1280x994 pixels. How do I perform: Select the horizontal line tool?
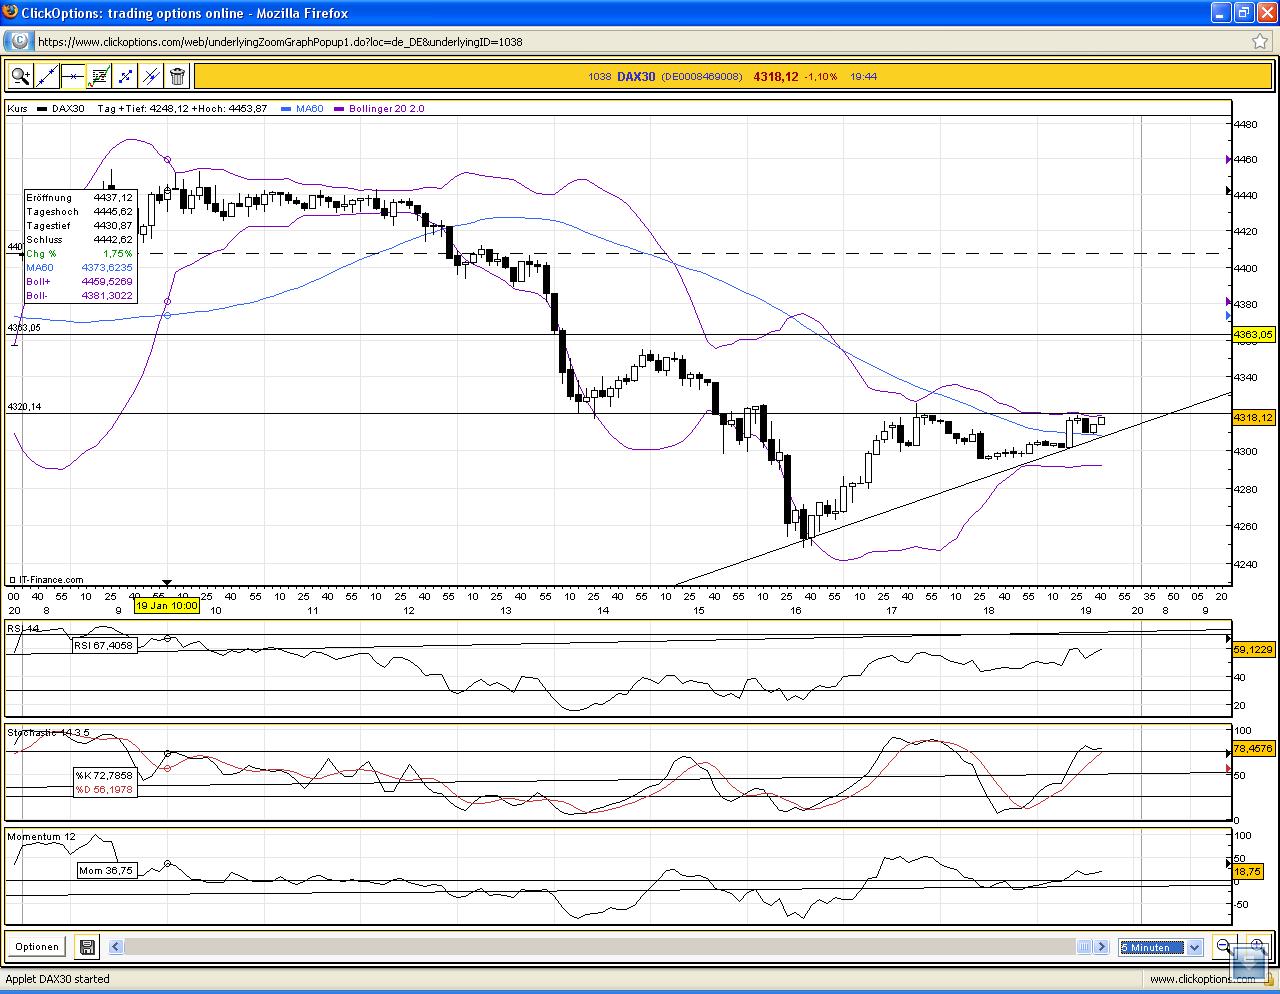[x=72, y=76]
